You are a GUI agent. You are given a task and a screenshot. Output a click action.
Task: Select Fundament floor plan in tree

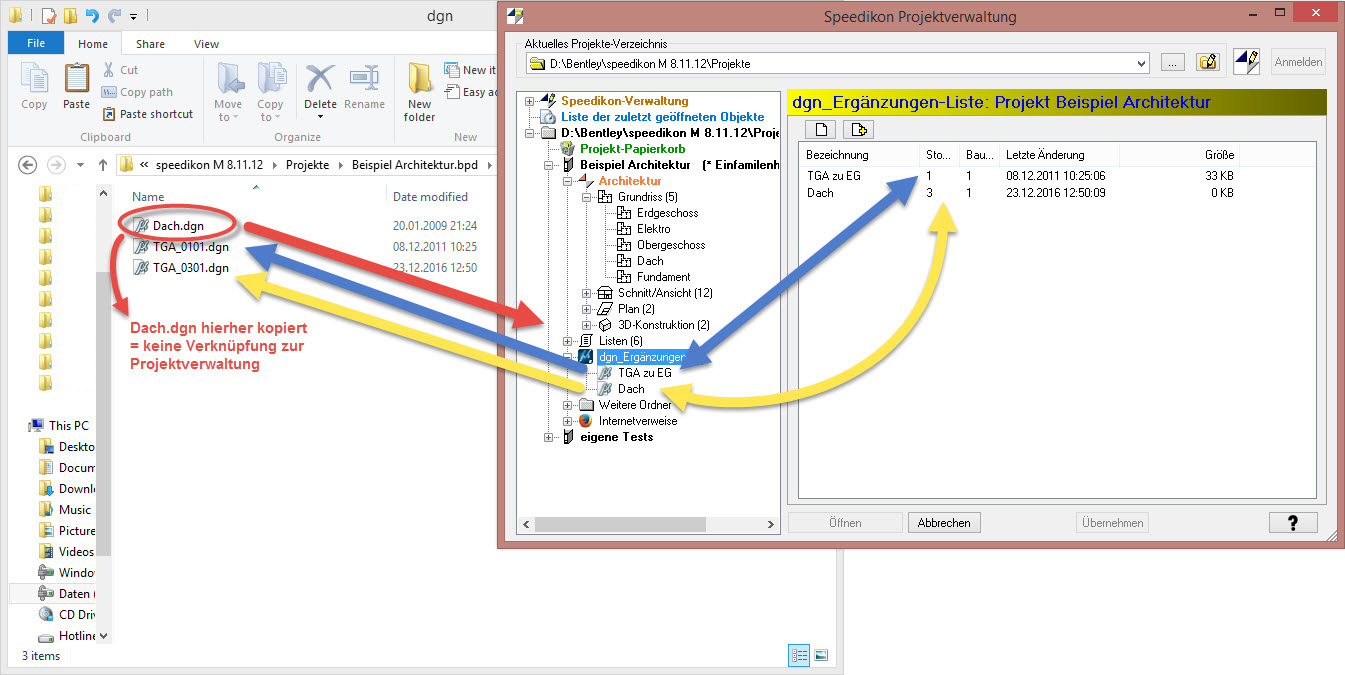click(x=663, y=277)
